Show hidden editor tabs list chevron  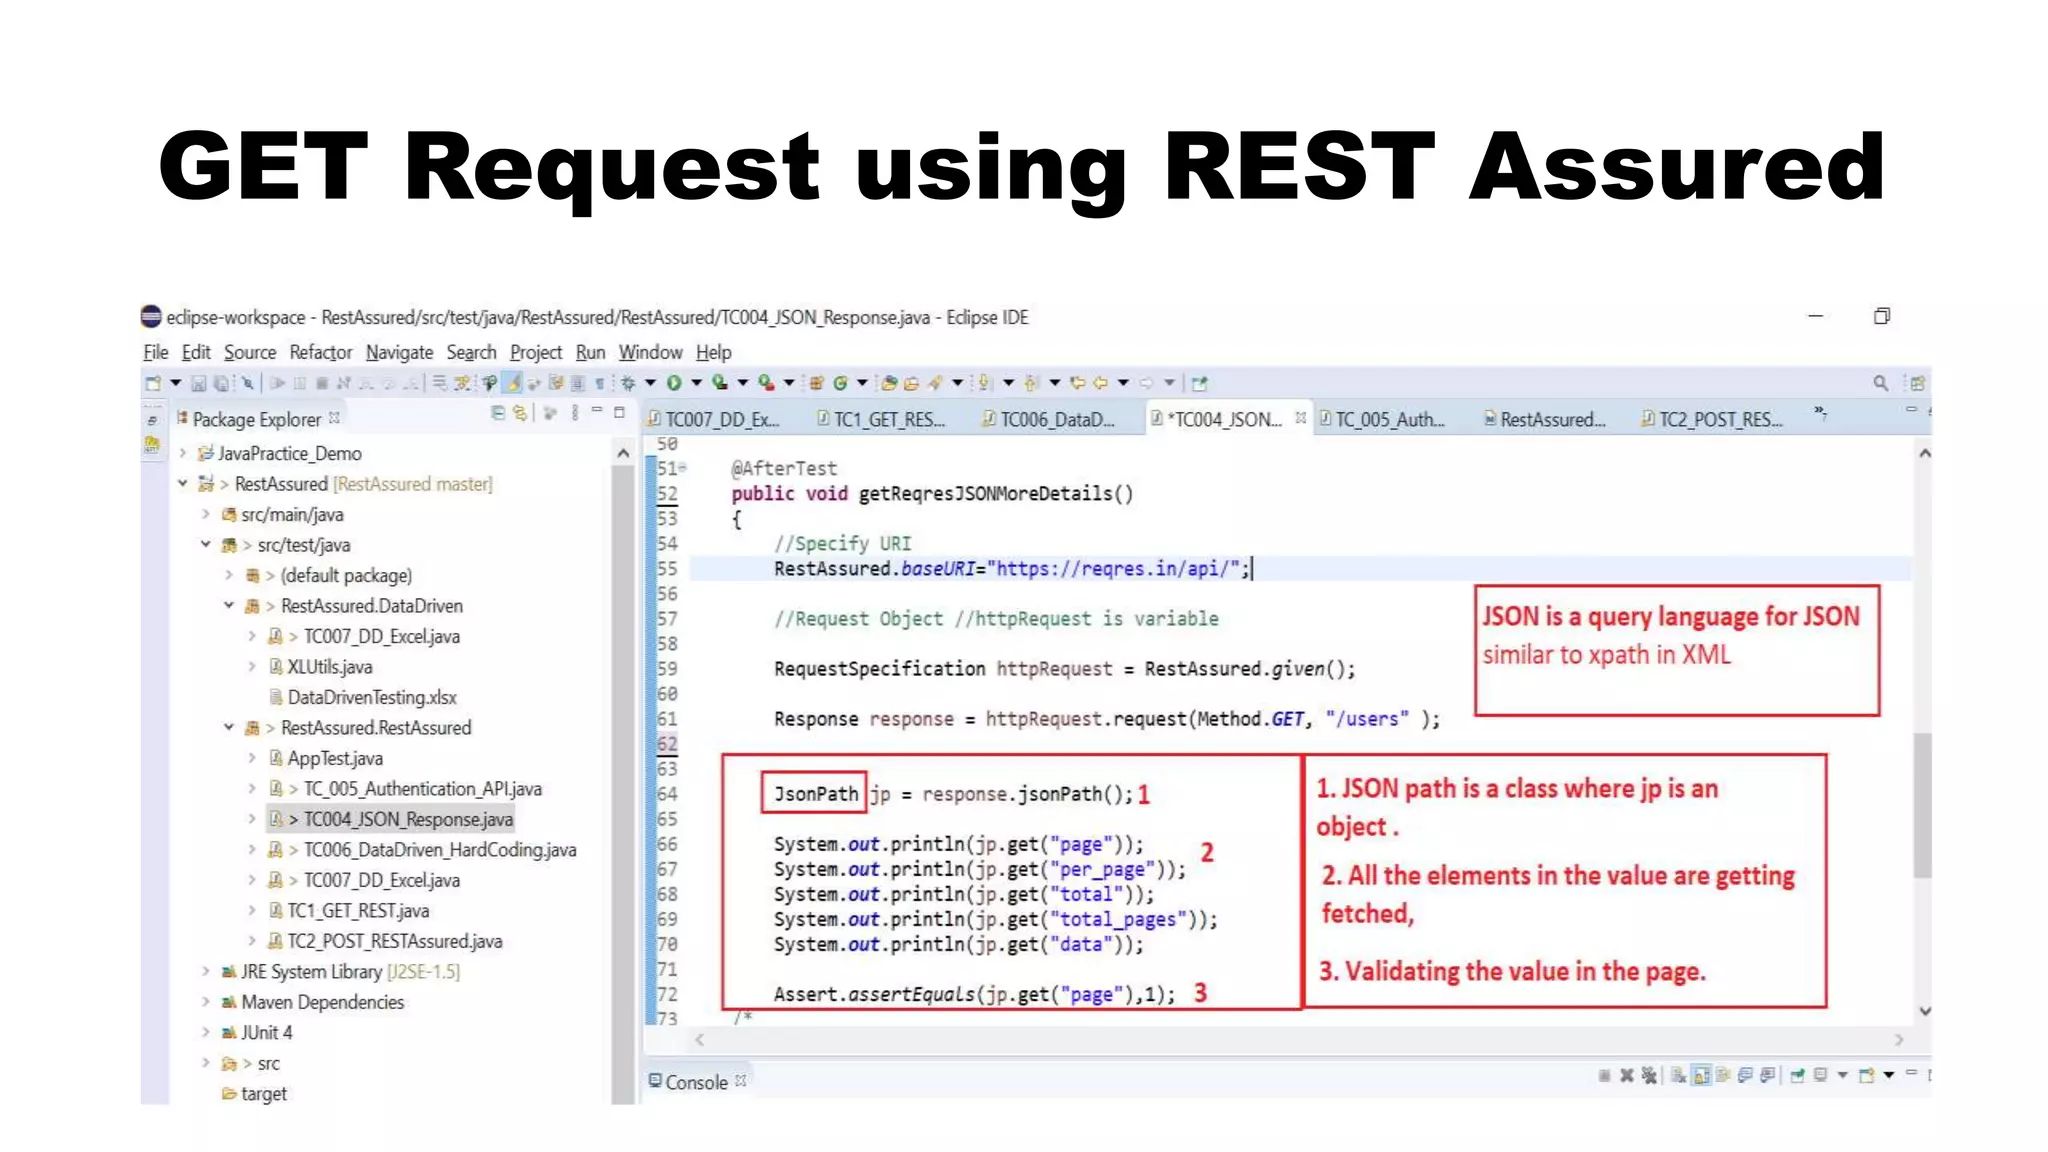click(x=1821, y=412)
